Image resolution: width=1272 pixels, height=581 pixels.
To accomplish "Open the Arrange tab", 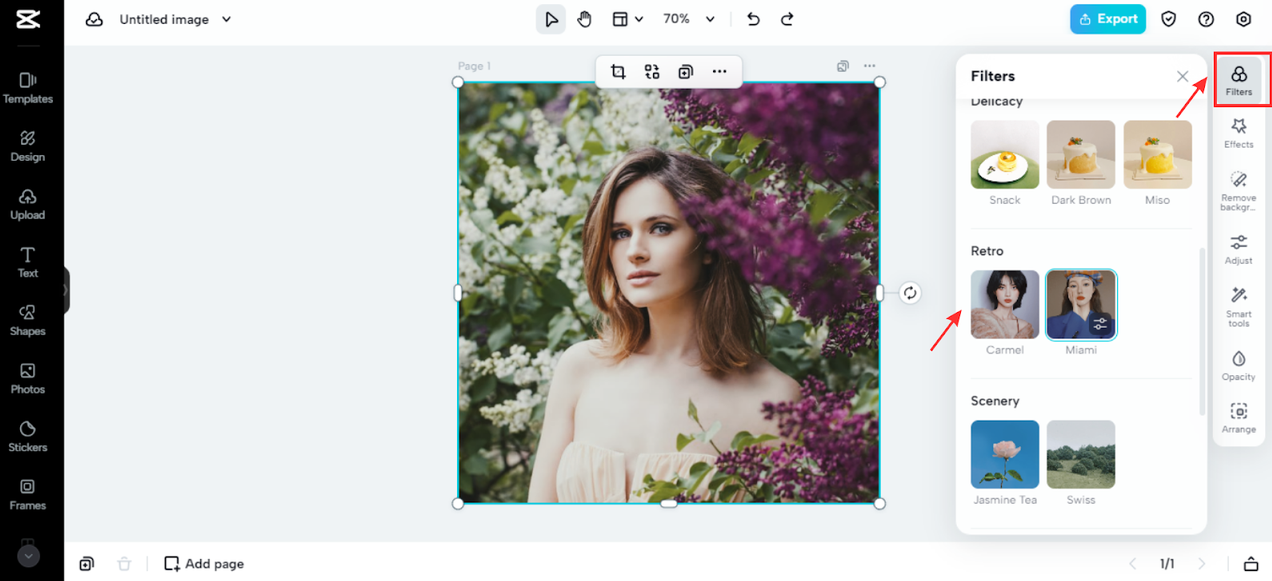I will (x=1239, y=417).
